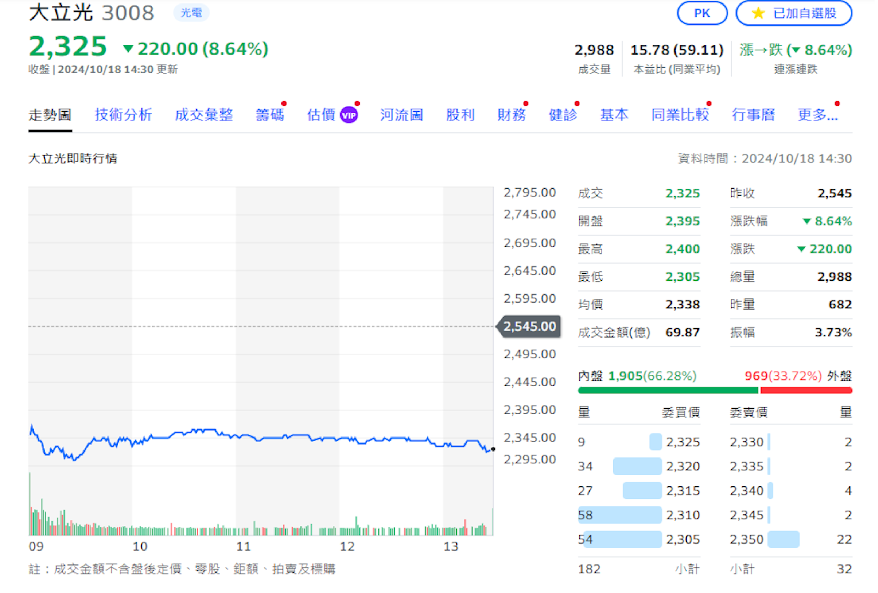Select the 行事曆 tab
Screen dimensions: 878x593
(x=754, y=115)
